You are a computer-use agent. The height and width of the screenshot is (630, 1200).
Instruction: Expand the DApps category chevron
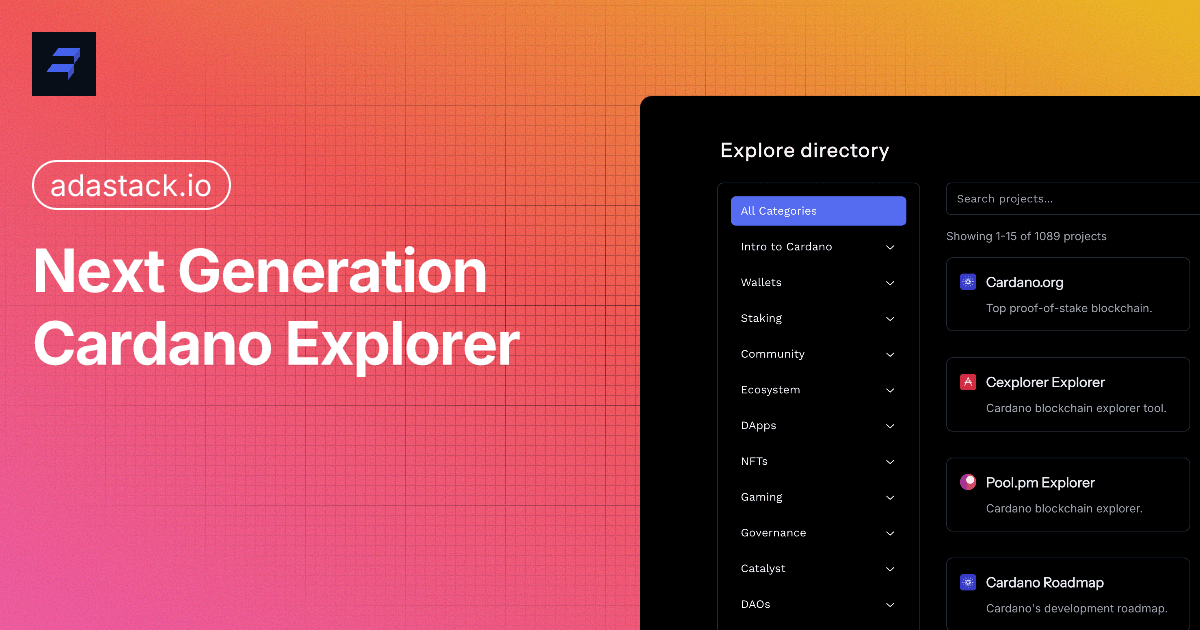pyautogui.click(x=890, y=426)
